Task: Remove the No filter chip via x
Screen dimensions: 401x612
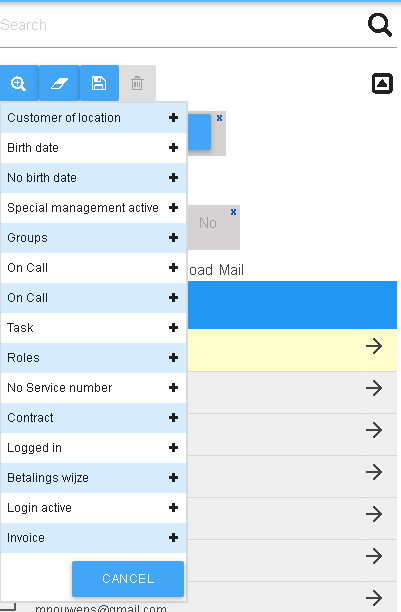Action: click(233, 212)
